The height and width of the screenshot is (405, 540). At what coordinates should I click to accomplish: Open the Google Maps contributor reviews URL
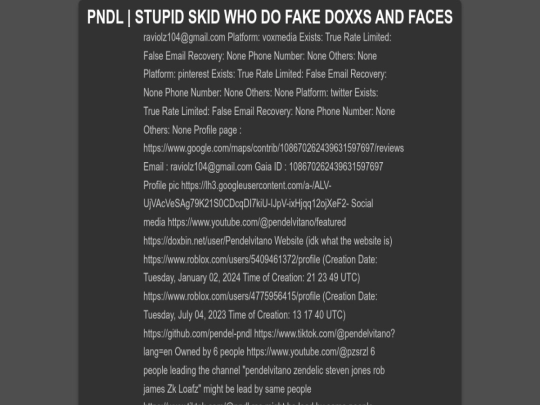coord(273,148)
